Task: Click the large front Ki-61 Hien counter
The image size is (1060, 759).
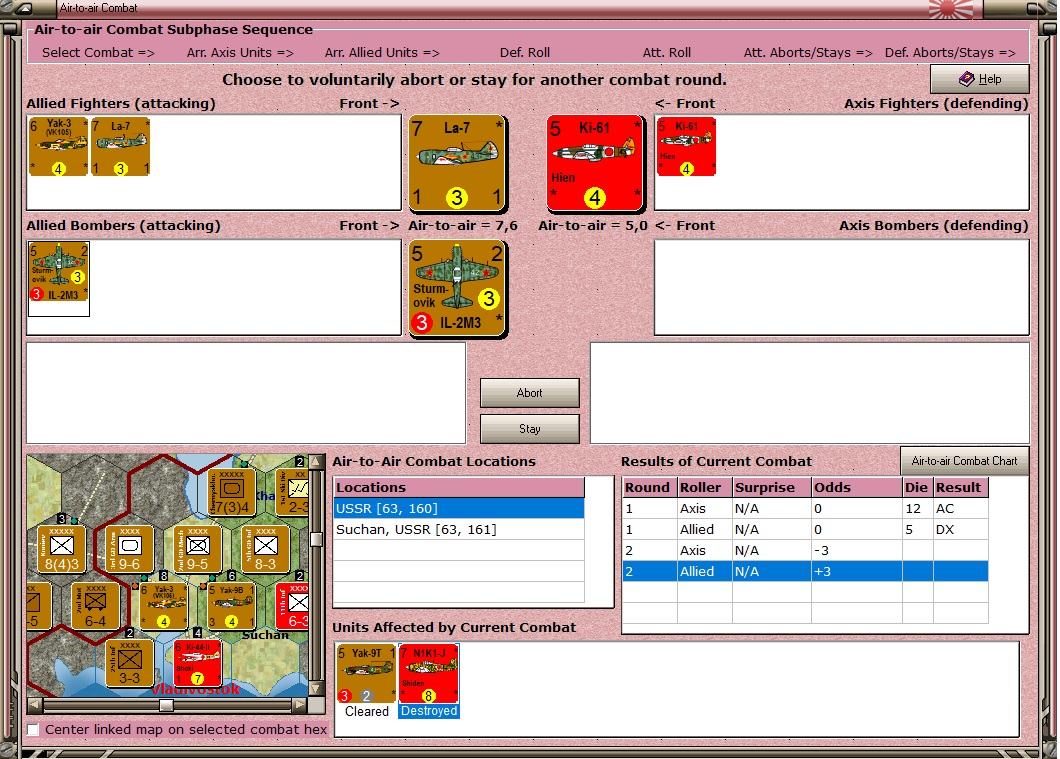Action: (594, 163)
